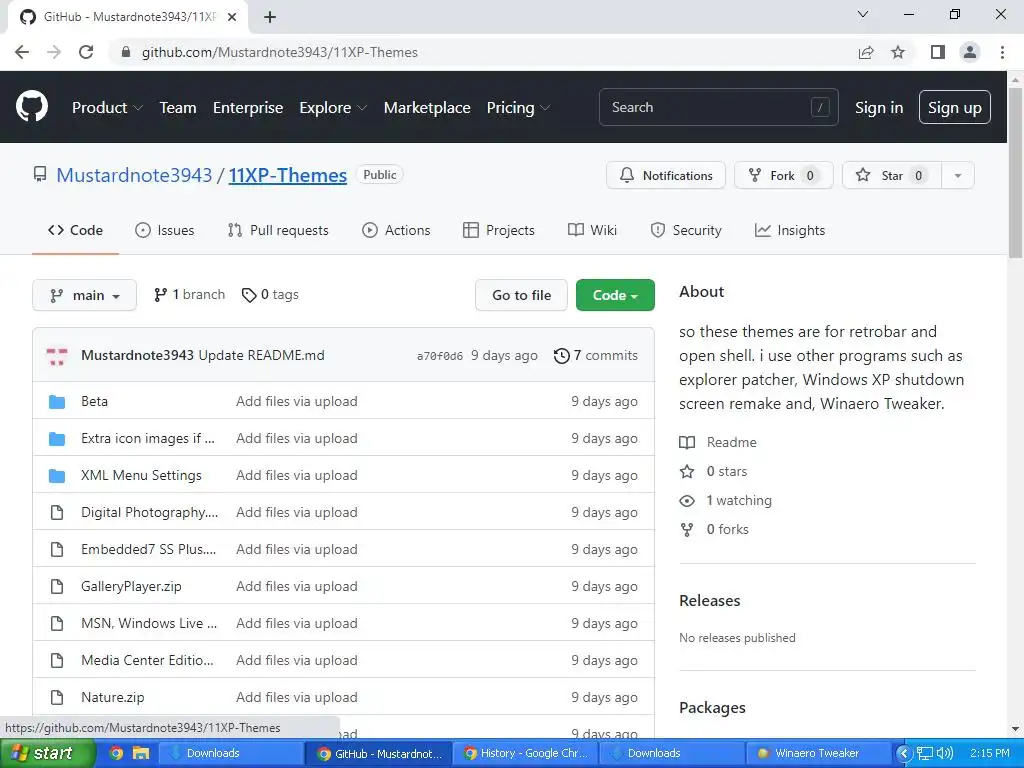Click the watching eye icon
The height and width of the screenshot is (768, 1024).
click(x=687, y=501)
